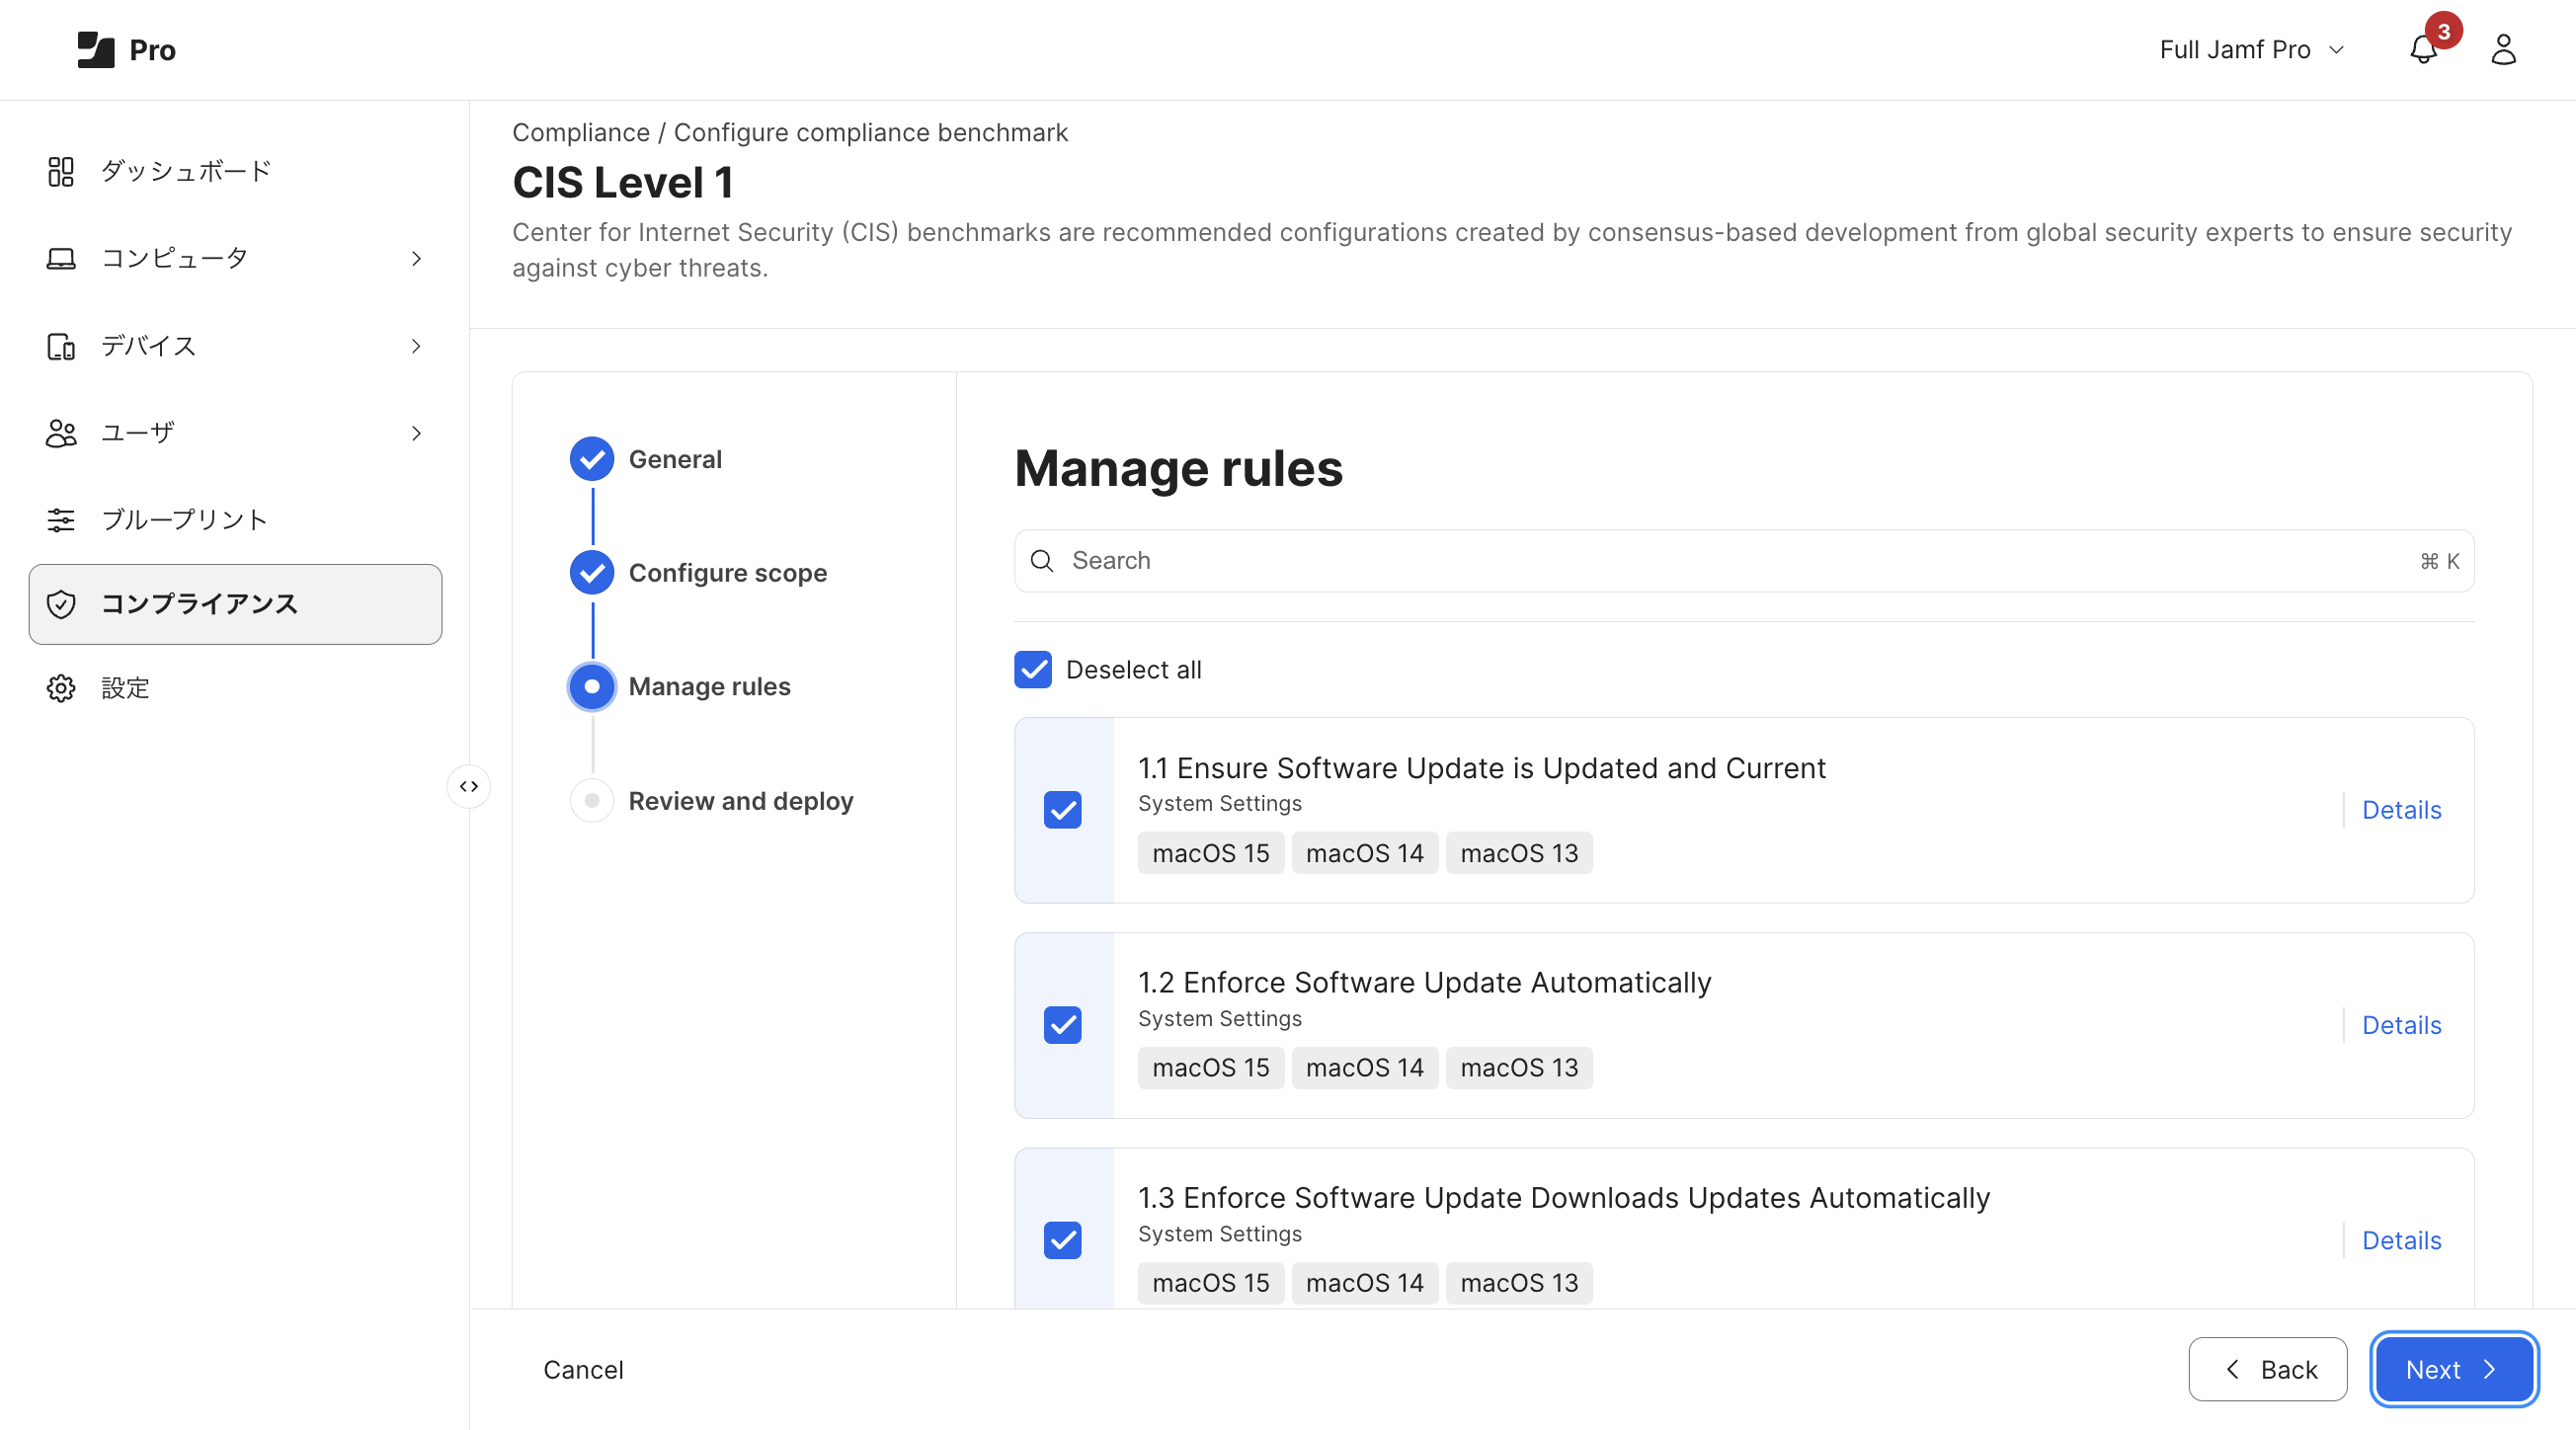Viewport: 2576px width, 1430px height.
Task: Click the macOS 13 tag on rule 1.3
Action: coord(1518,1283)
